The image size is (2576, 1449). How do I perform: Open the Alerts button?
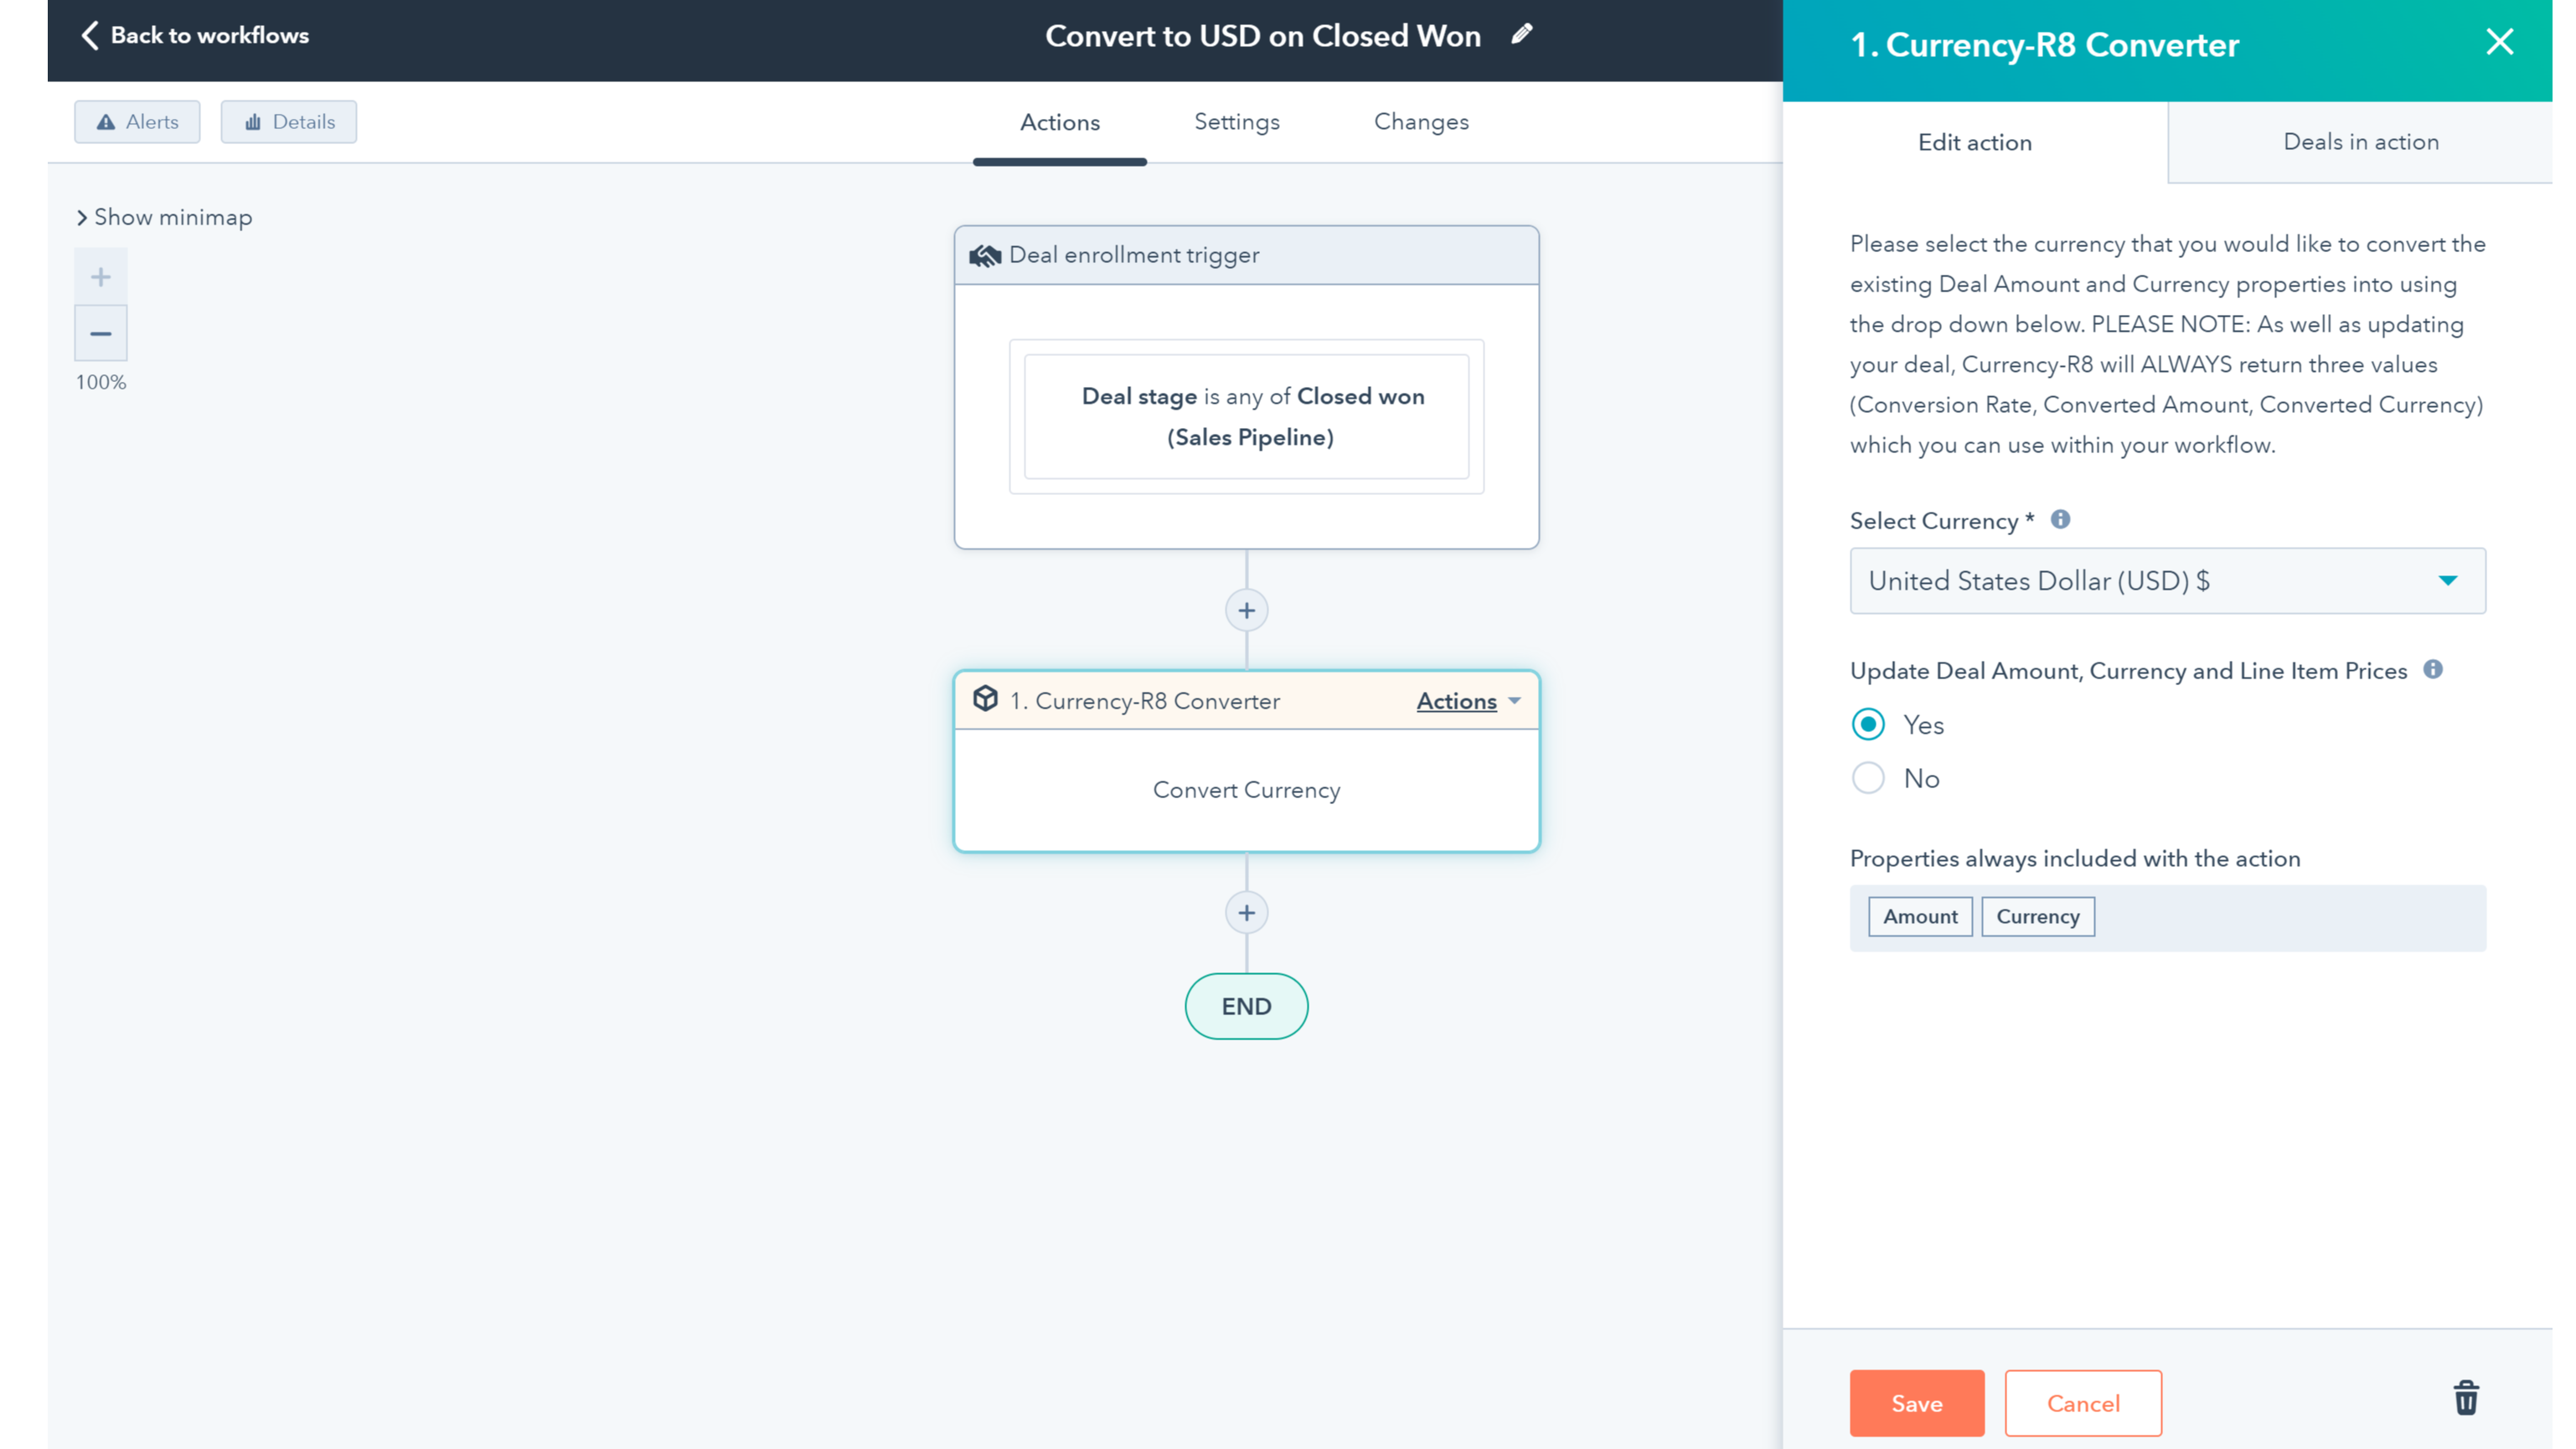137,122
